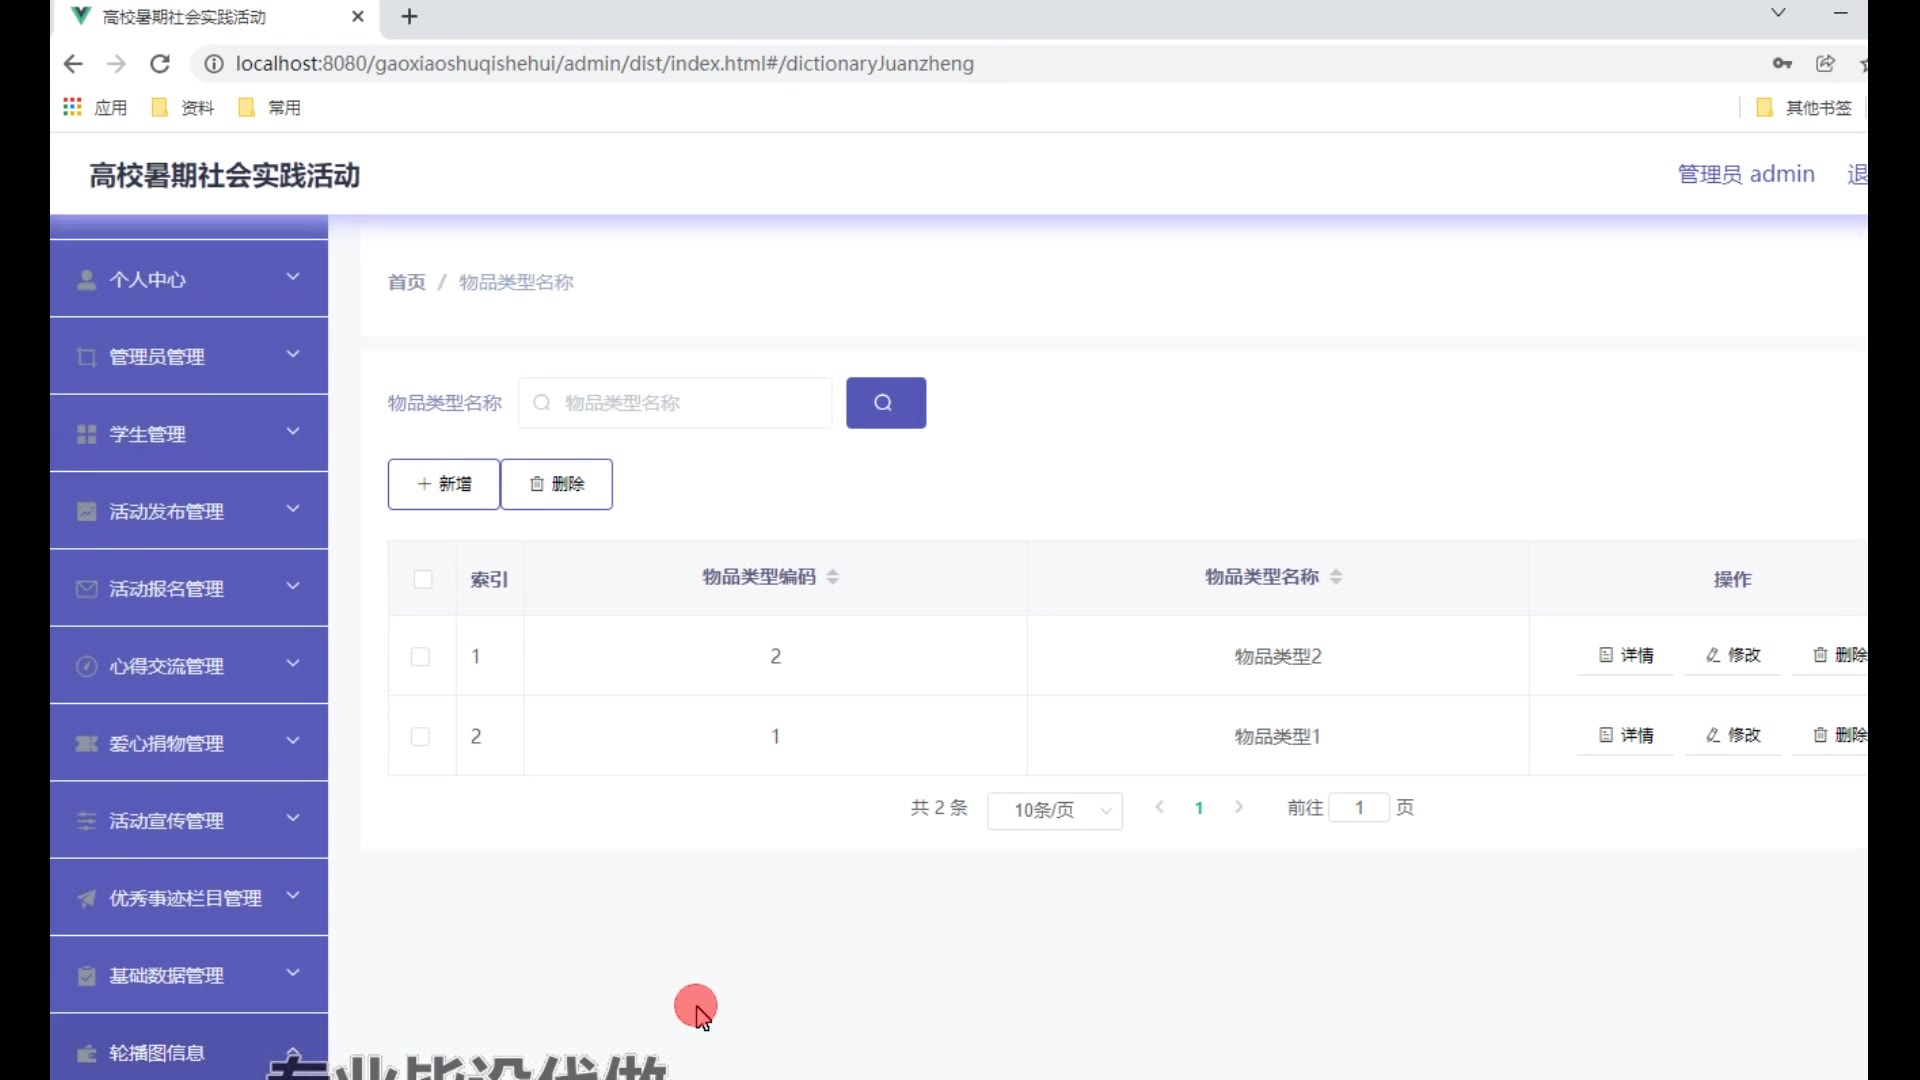Image resolution: width=1920 pixels, height=1080 pixels.
Task: Click the share icon in address bar
Action: (1825, 64)
